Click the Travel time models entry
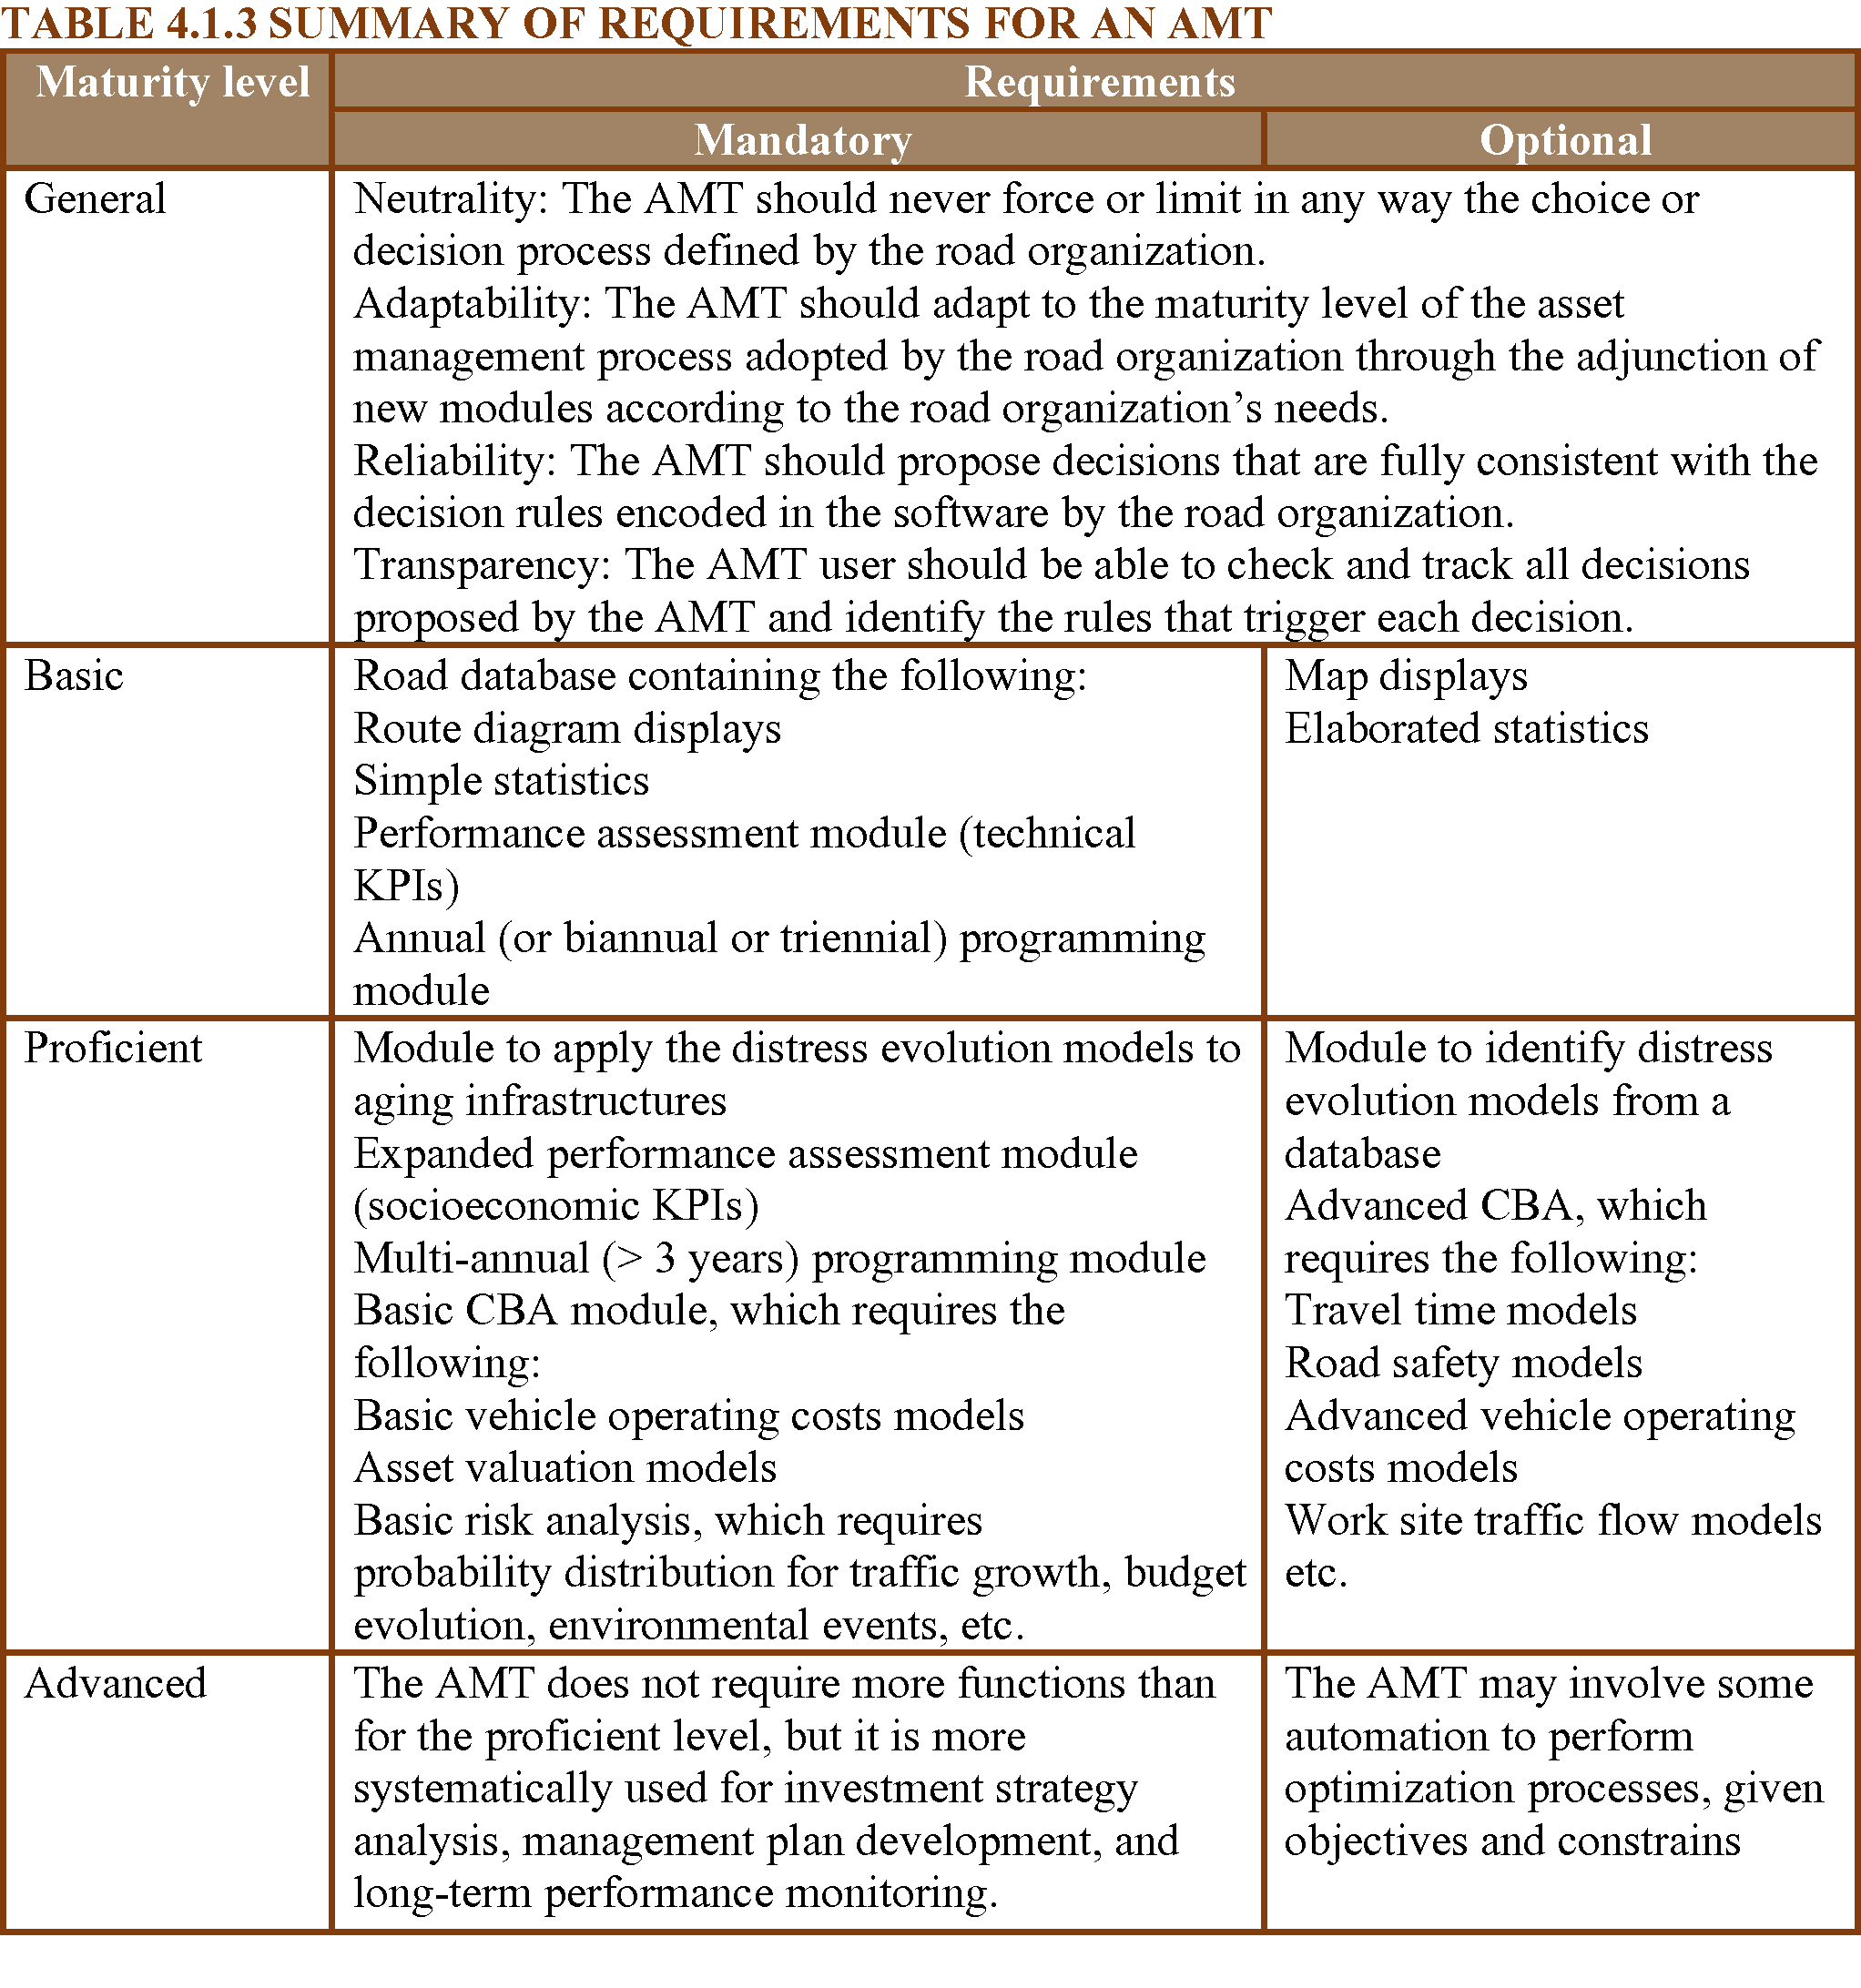1861x1988 pixels. pos(1460,1310)
